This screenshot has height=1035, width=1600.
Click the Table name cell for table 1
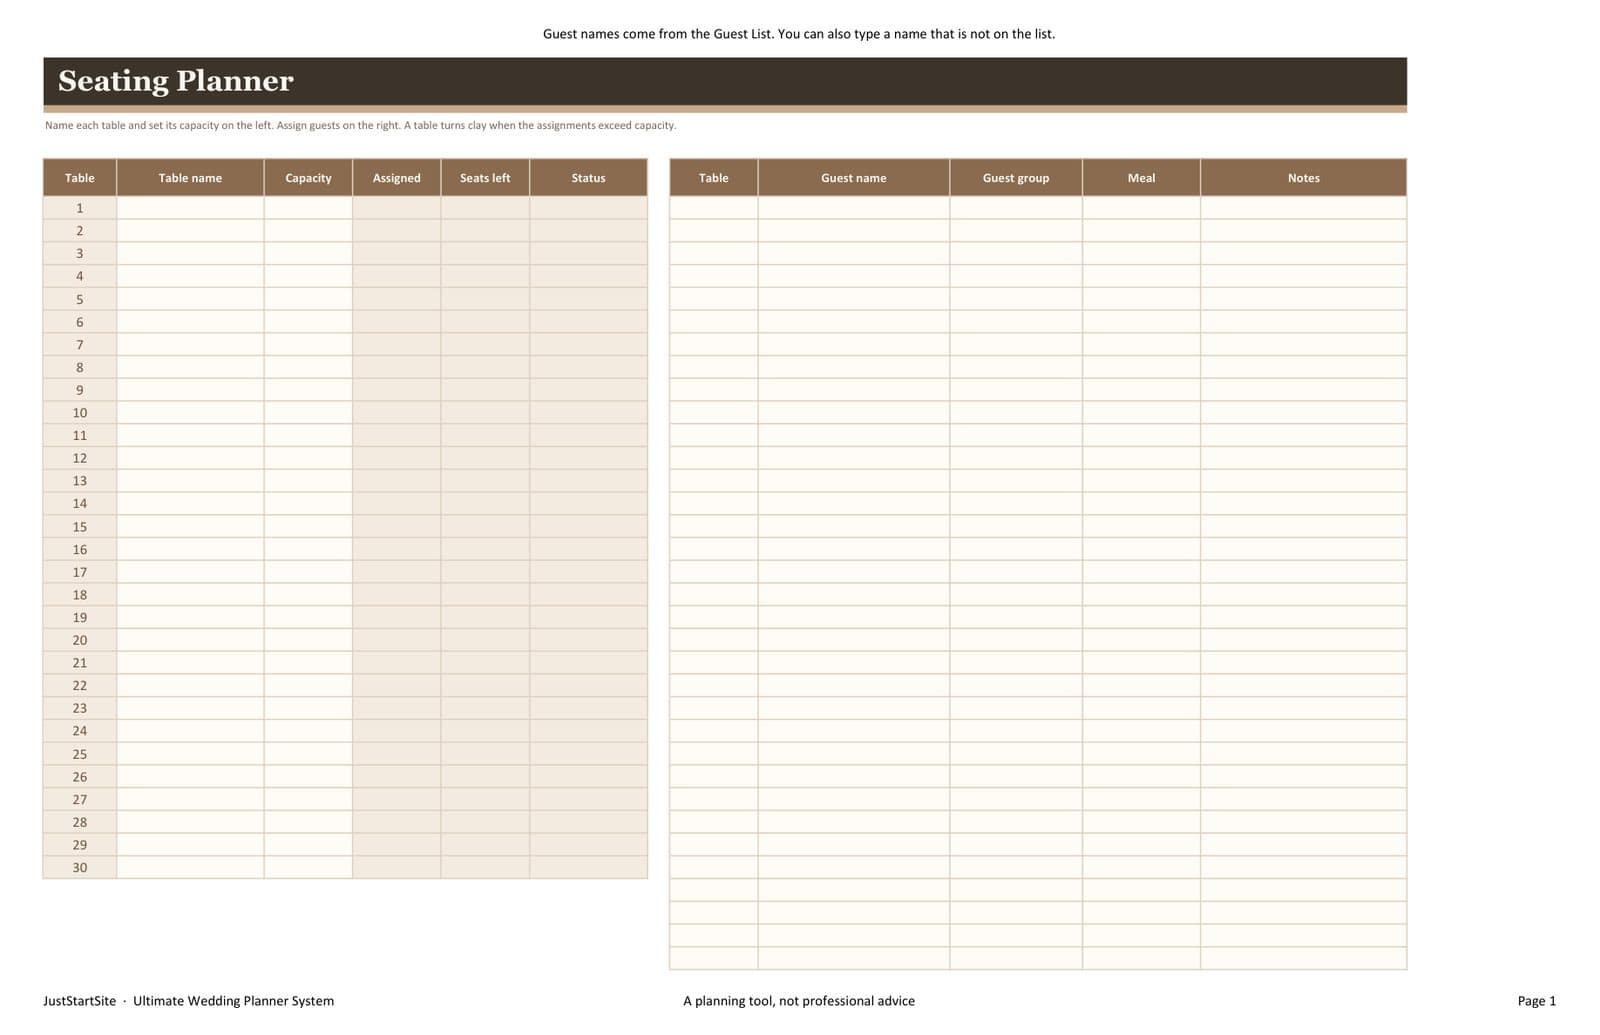pos(190,208)
